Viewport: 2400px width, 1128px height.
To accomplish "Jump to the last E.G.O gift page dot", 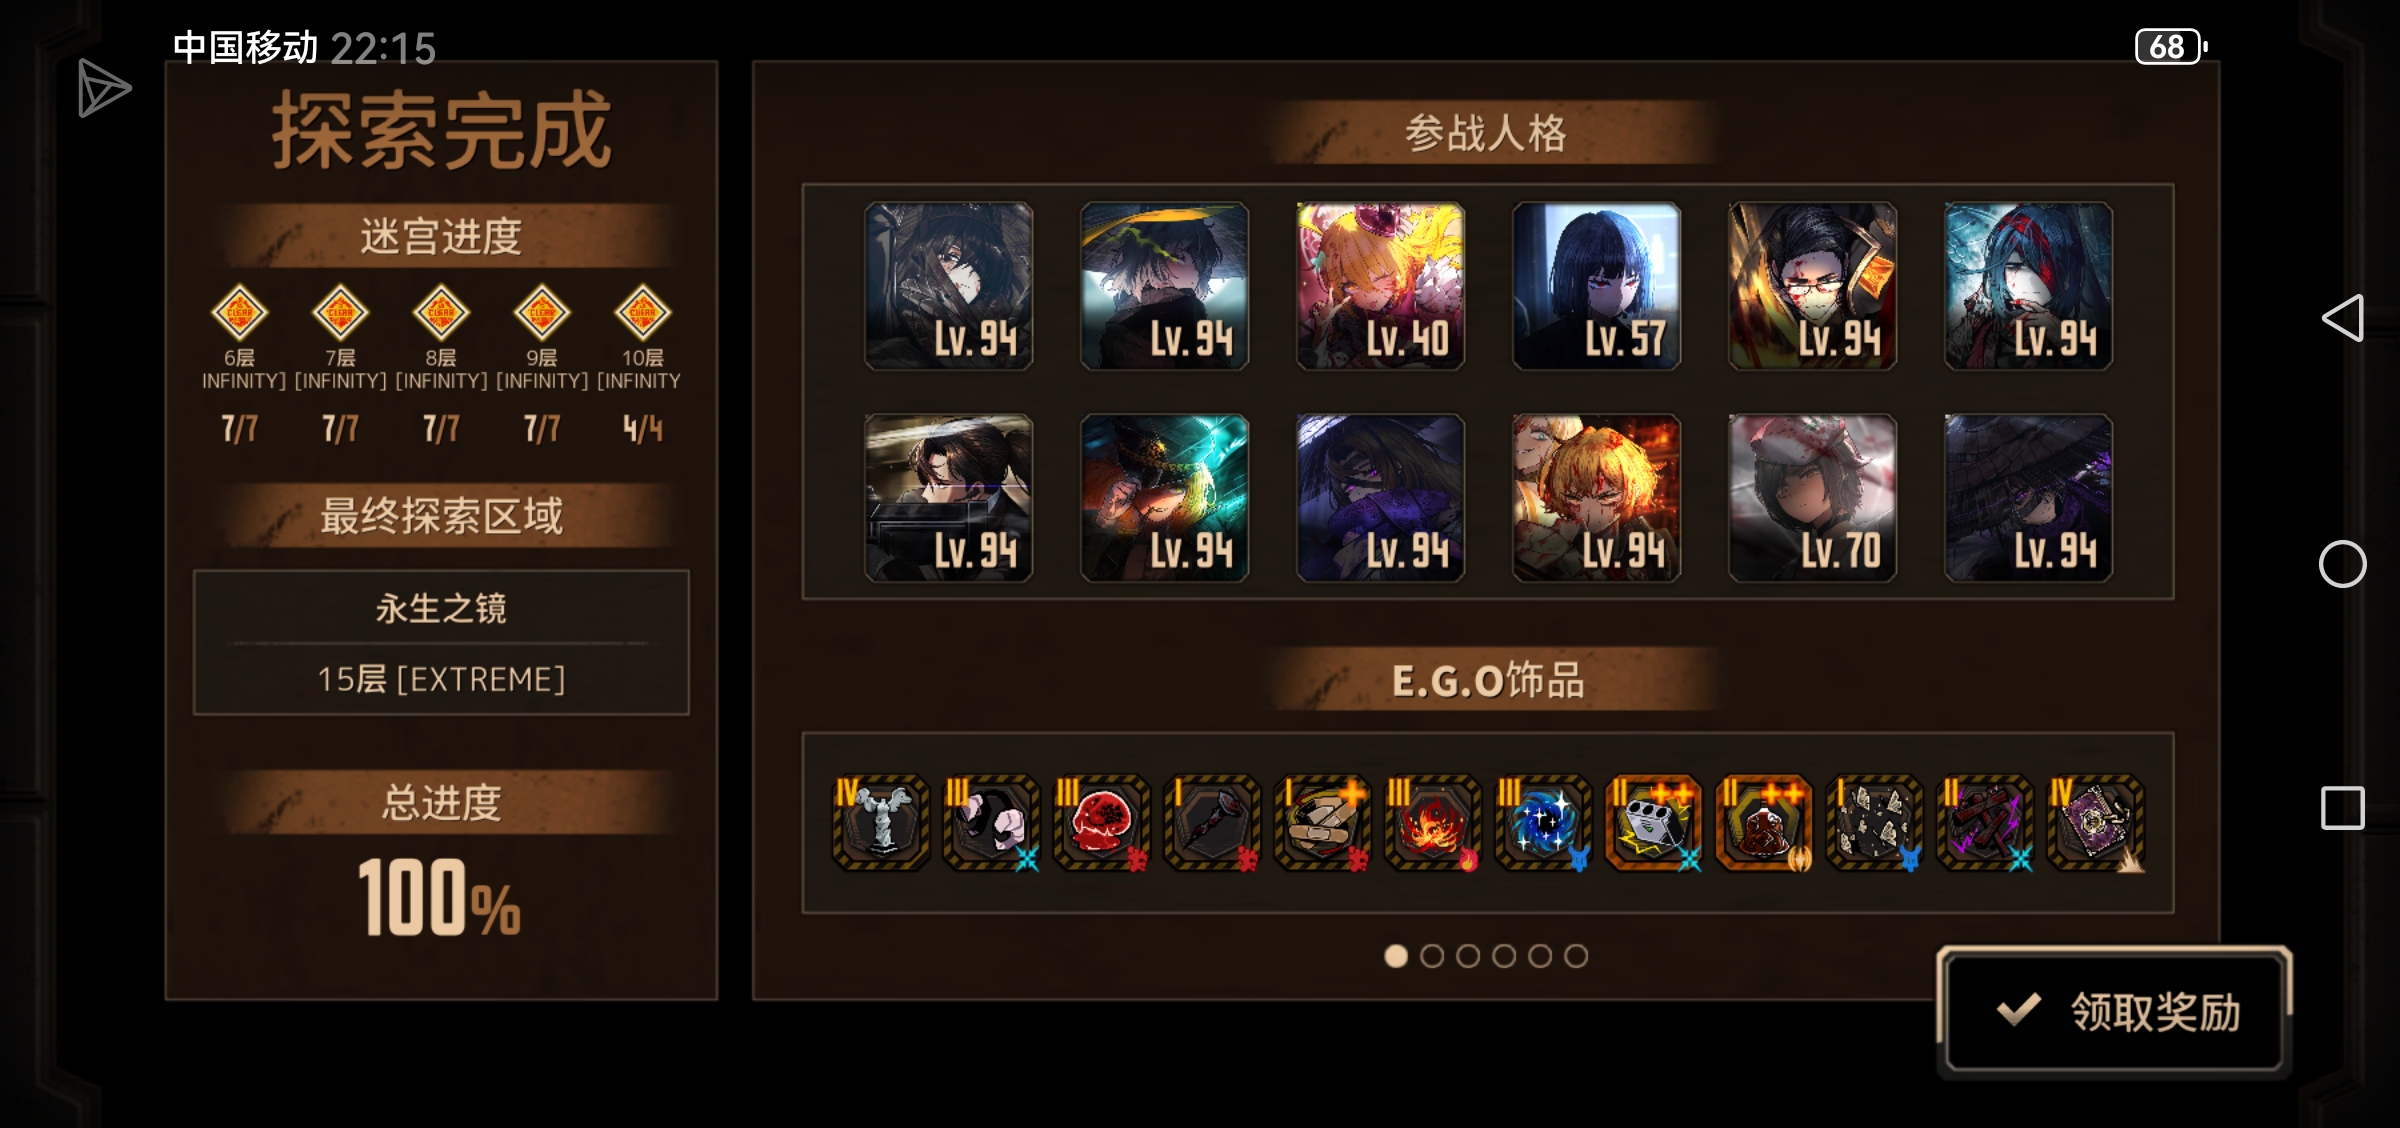I will 1576,956.
